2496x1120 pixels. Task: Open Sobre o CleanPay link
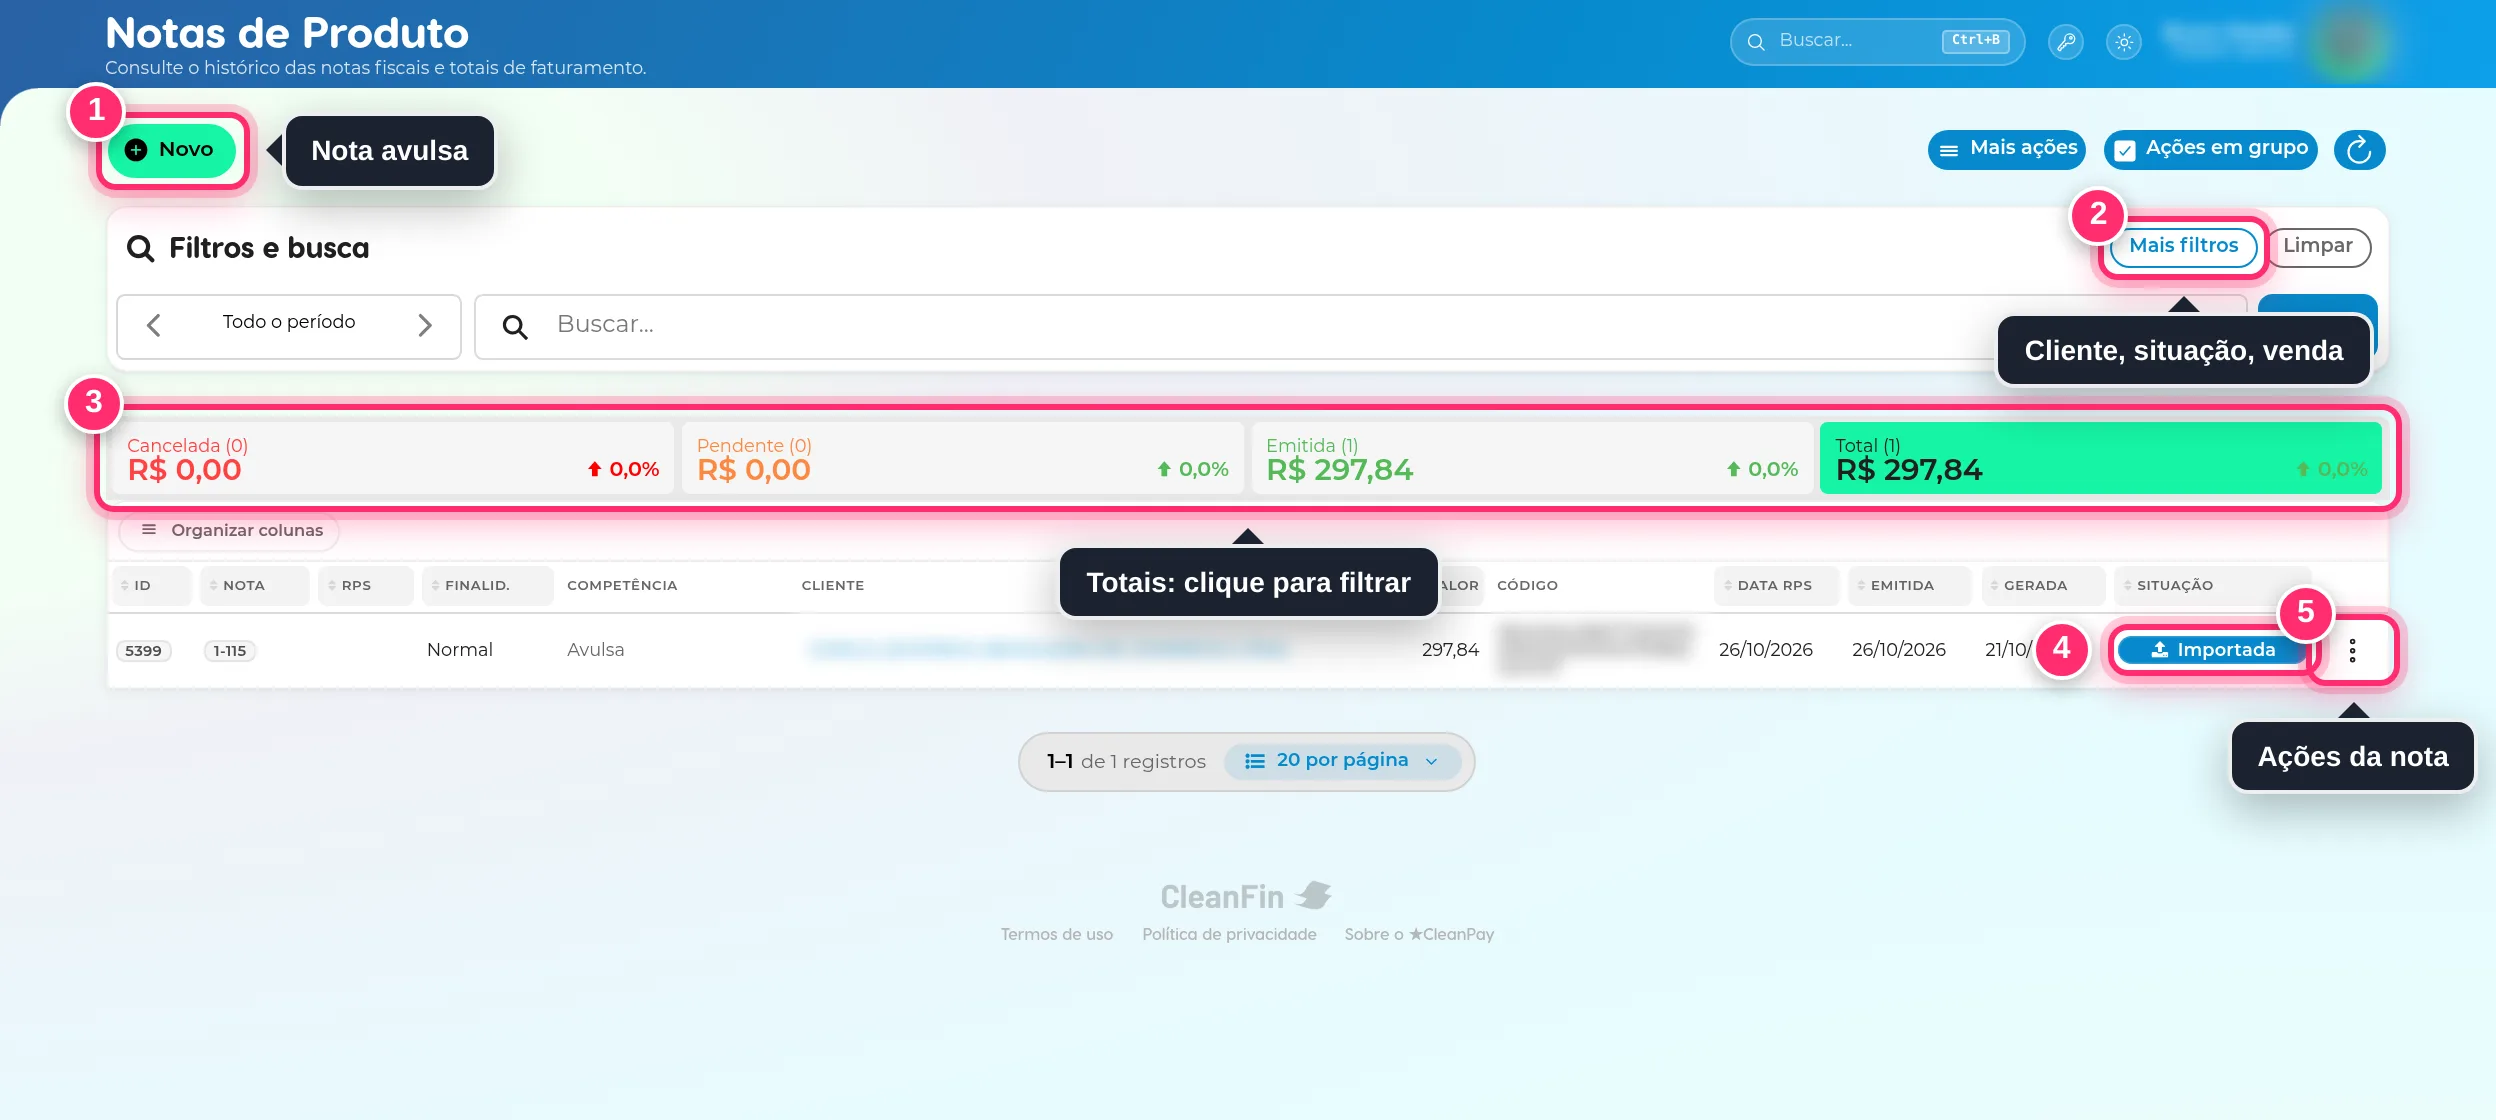pos(1419,934)
